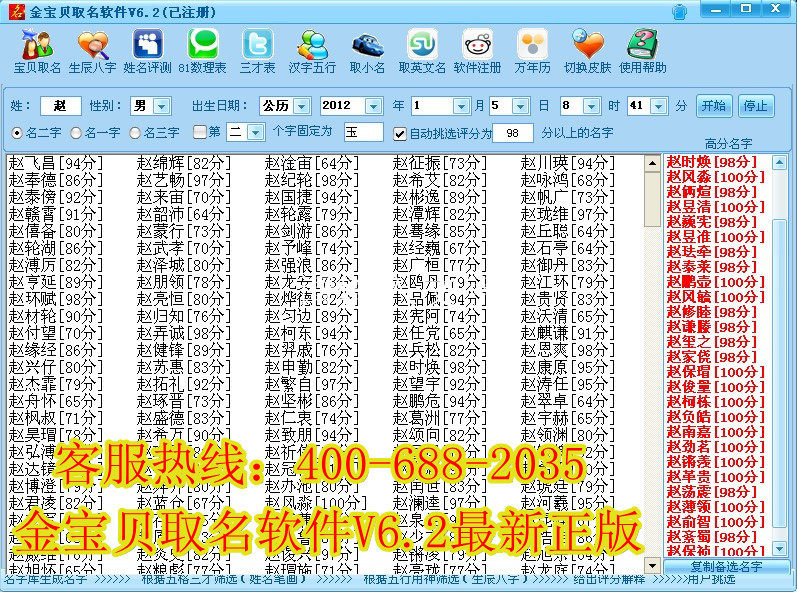
Task: Select high-score name 赵革贵[100分]
Action: [716, 477]
